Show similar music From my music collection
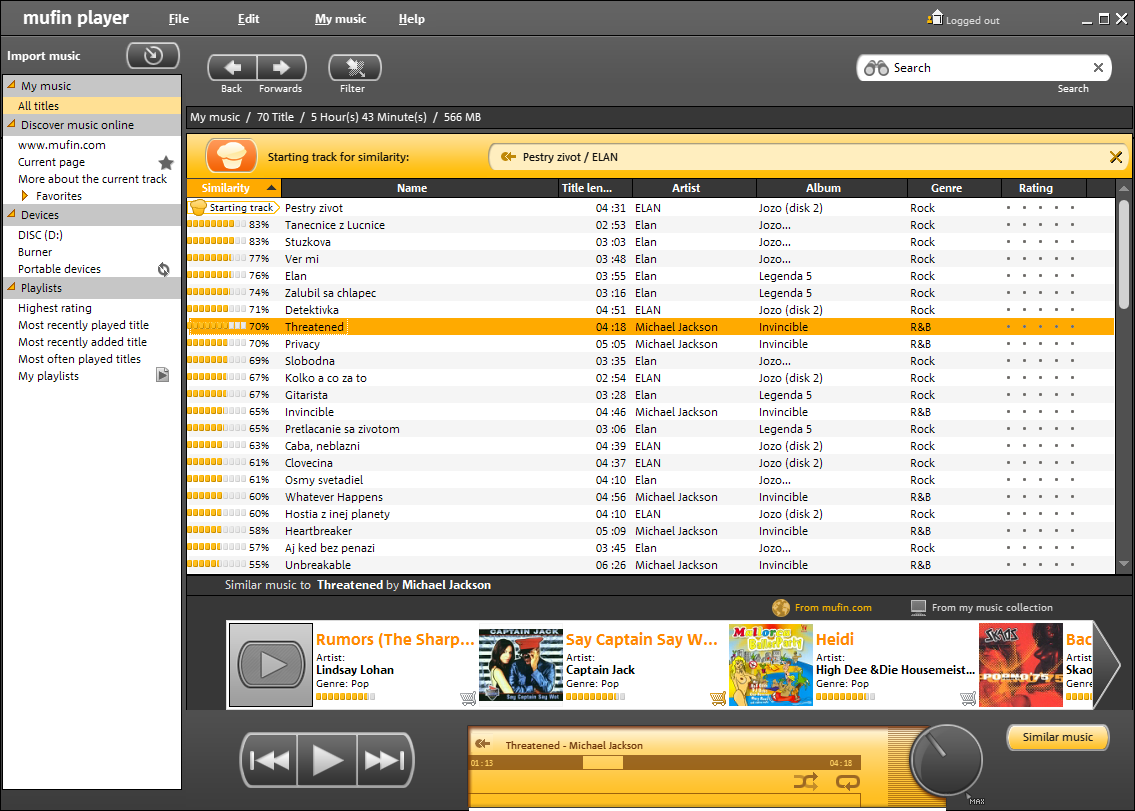Viewport: 1135px width, 811px height. tap(992, 608)
